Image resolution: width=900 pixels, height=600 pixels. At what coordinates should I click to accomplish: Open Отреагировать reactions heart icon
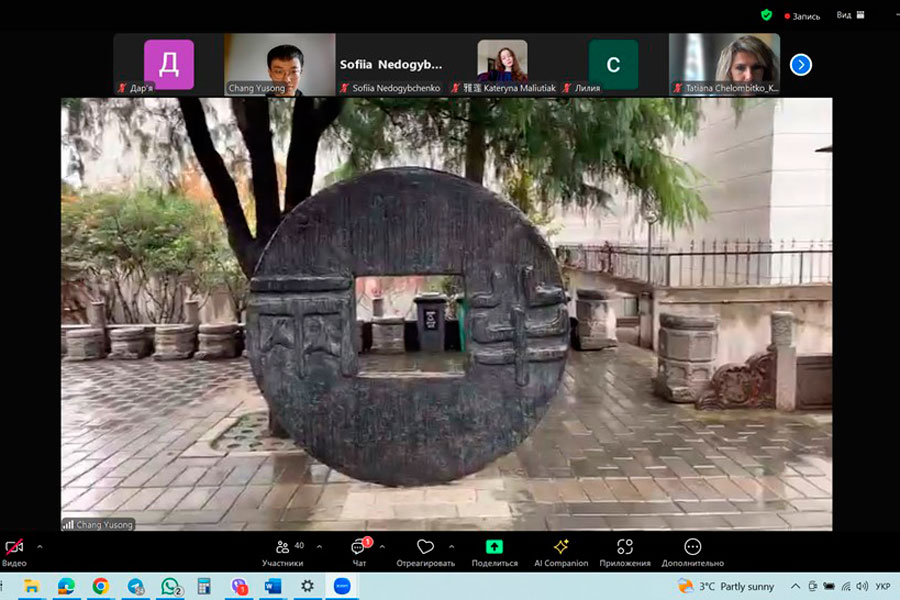[425, 547]
